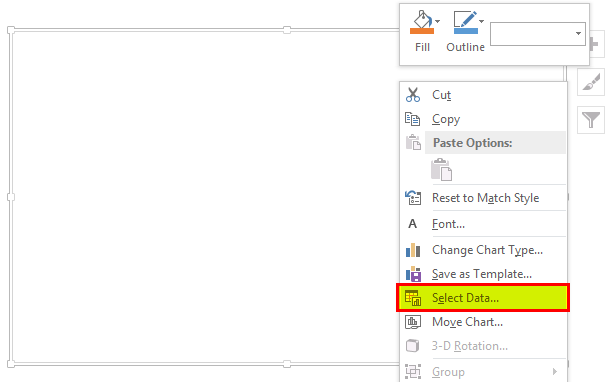Click the 3-D Rotation cube icon
The image size is (613, 382).
point(412,346)
